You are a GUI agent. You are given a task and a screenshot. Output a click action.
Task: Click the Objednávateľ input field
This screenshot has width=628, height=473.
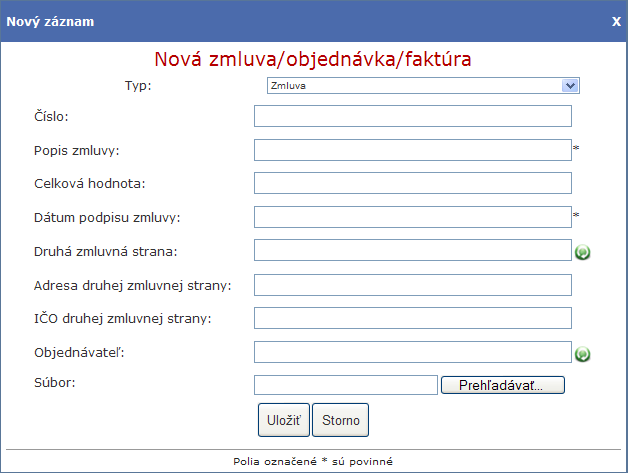coord(413,352)
